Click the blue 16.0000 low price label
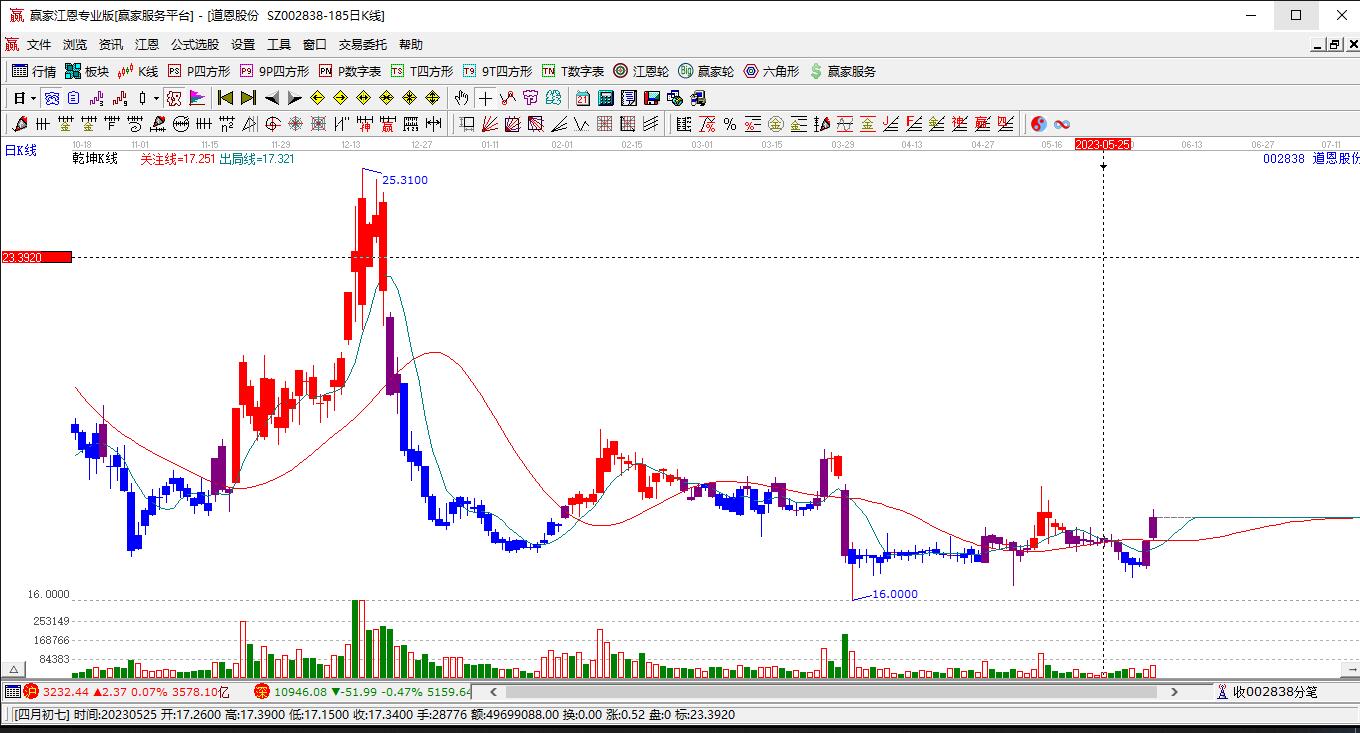This screenshot has width=1360, height=733. (895, 594)
